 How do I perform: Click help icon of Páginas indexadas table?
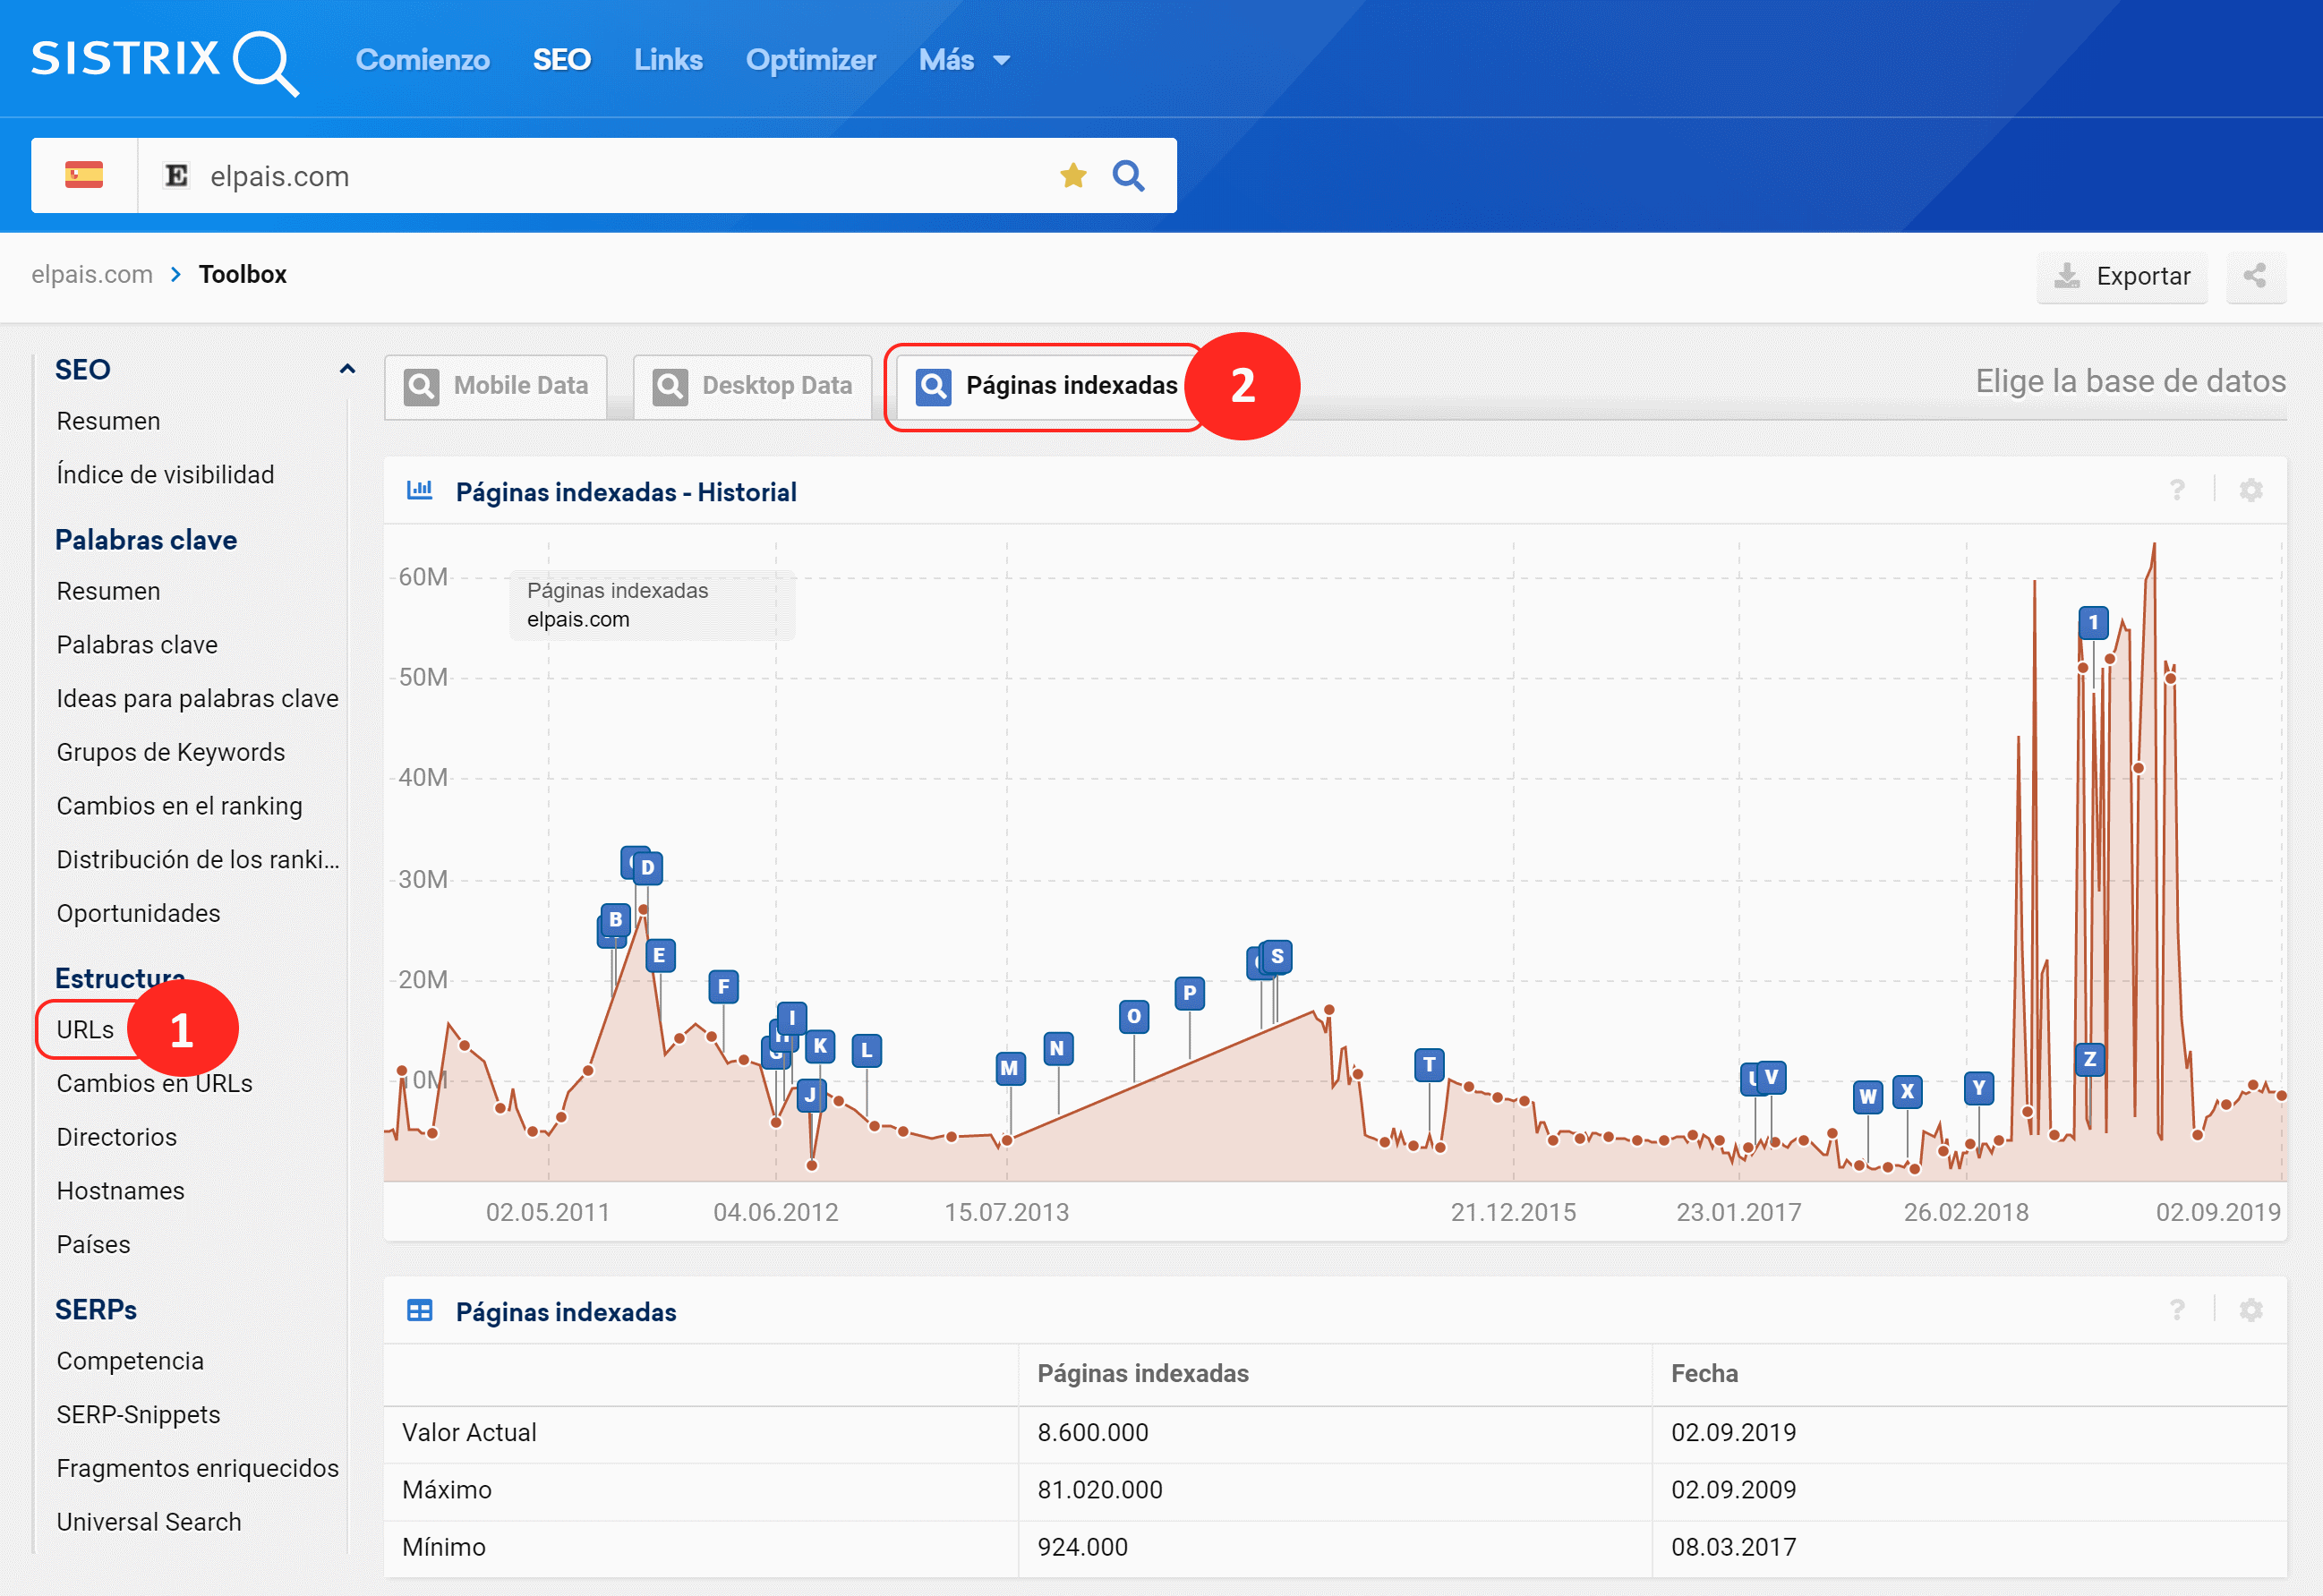point(2177,1311)
